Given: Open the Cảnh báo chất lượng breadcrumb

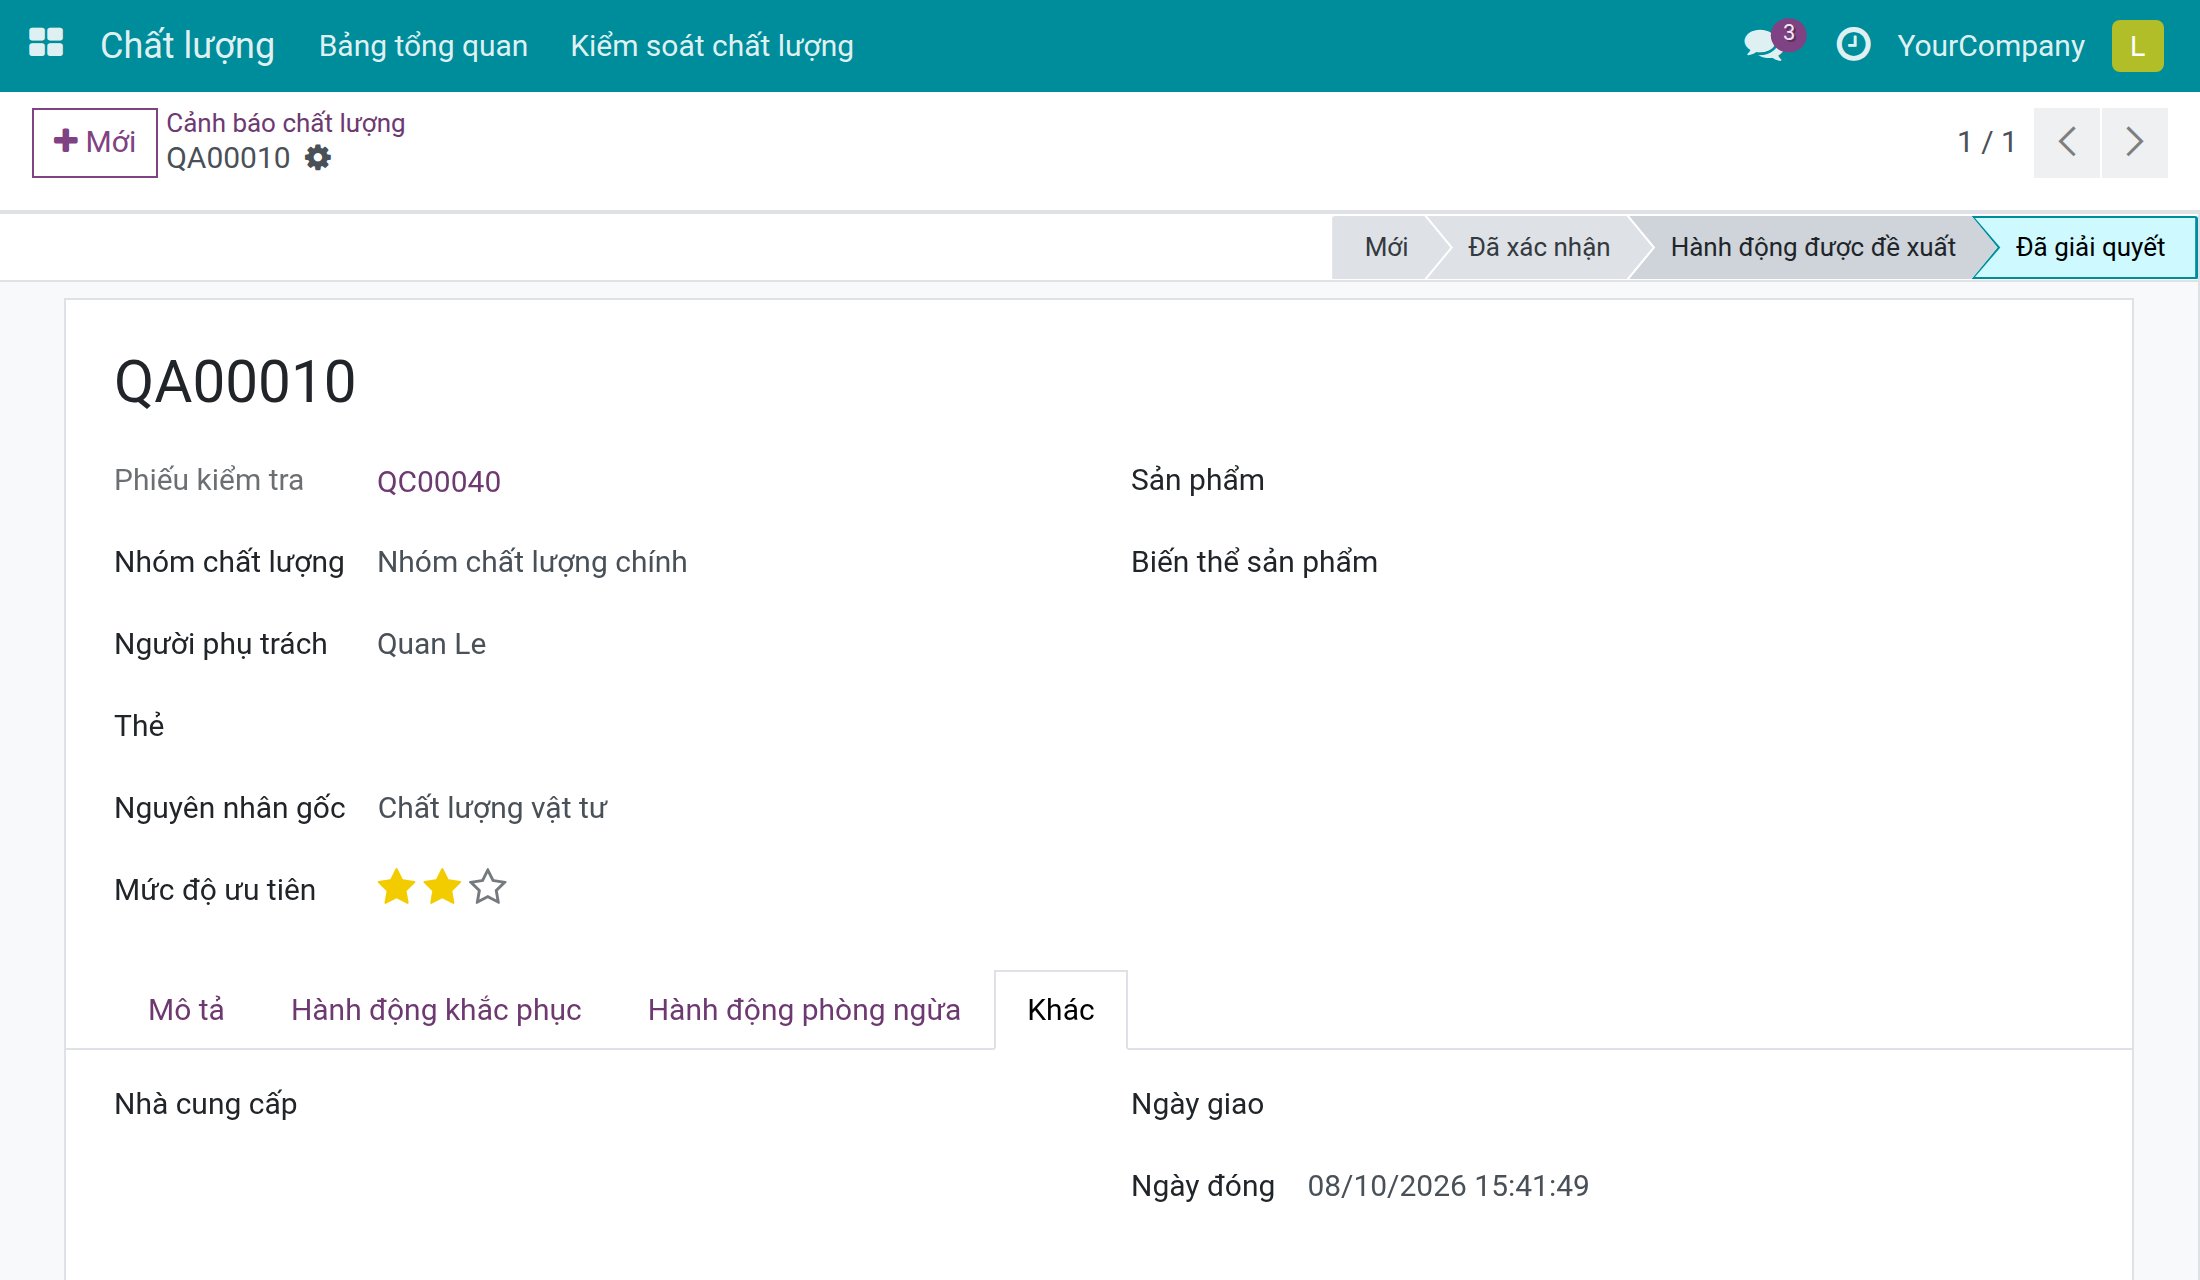Looking at the screenshot, I should [x=286, y=123].
